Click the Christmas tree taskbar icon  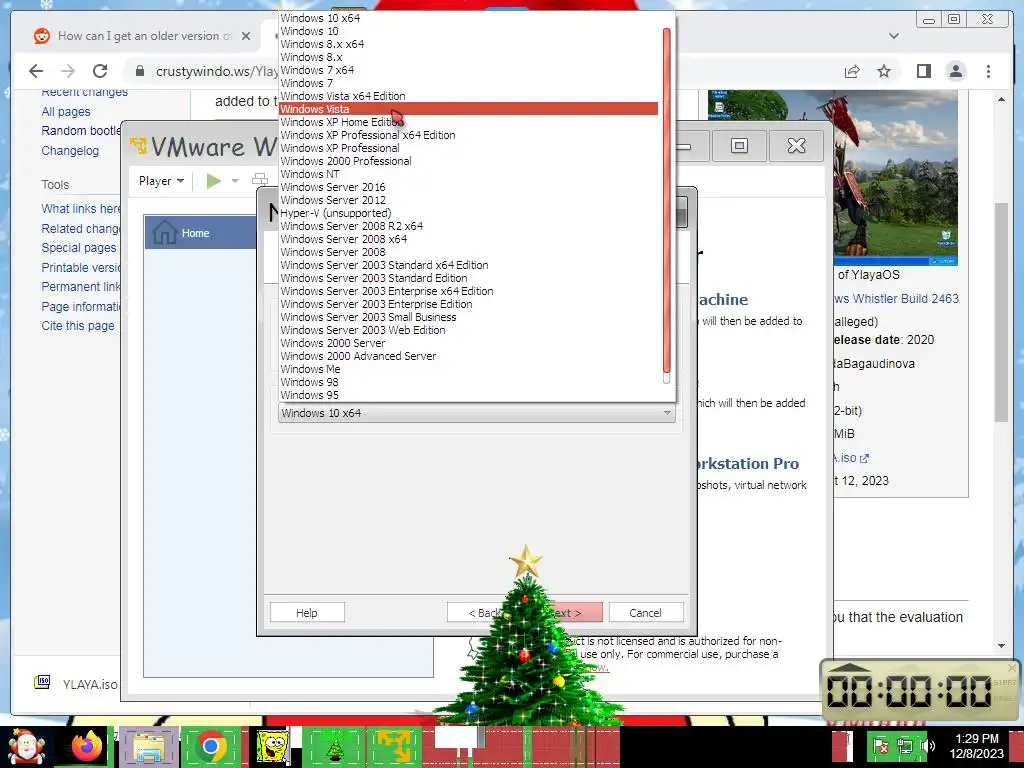coord(335,746)
